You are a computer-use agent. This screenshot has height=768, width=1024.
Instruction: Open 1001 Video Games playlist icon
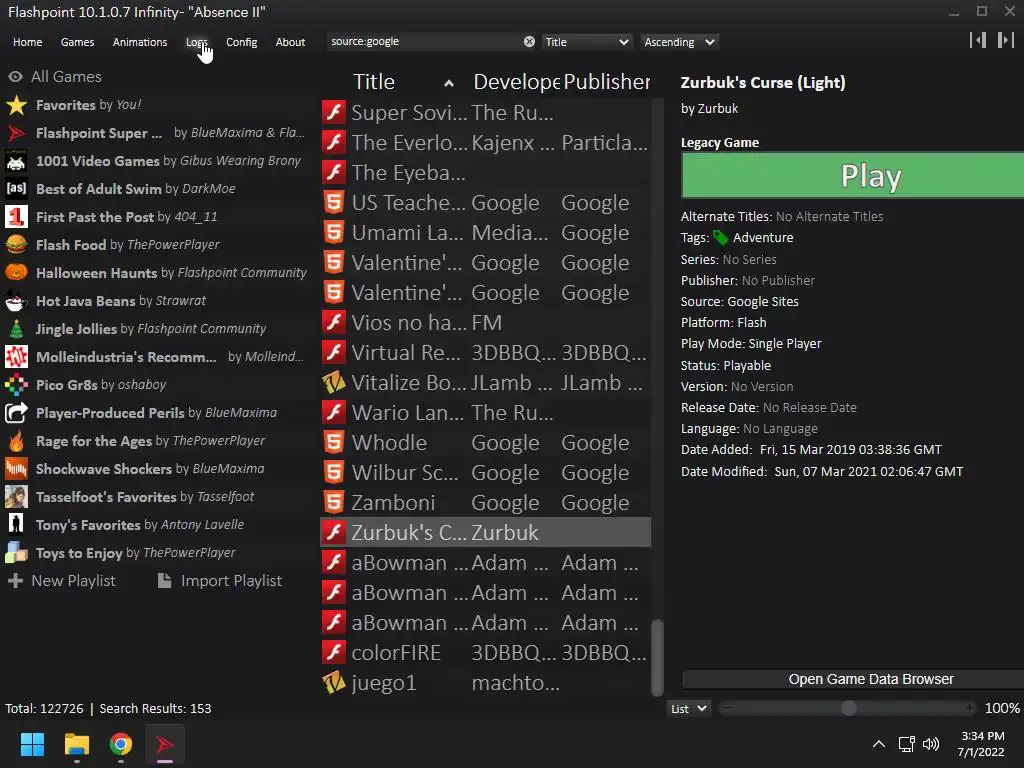tap(16, 161)
